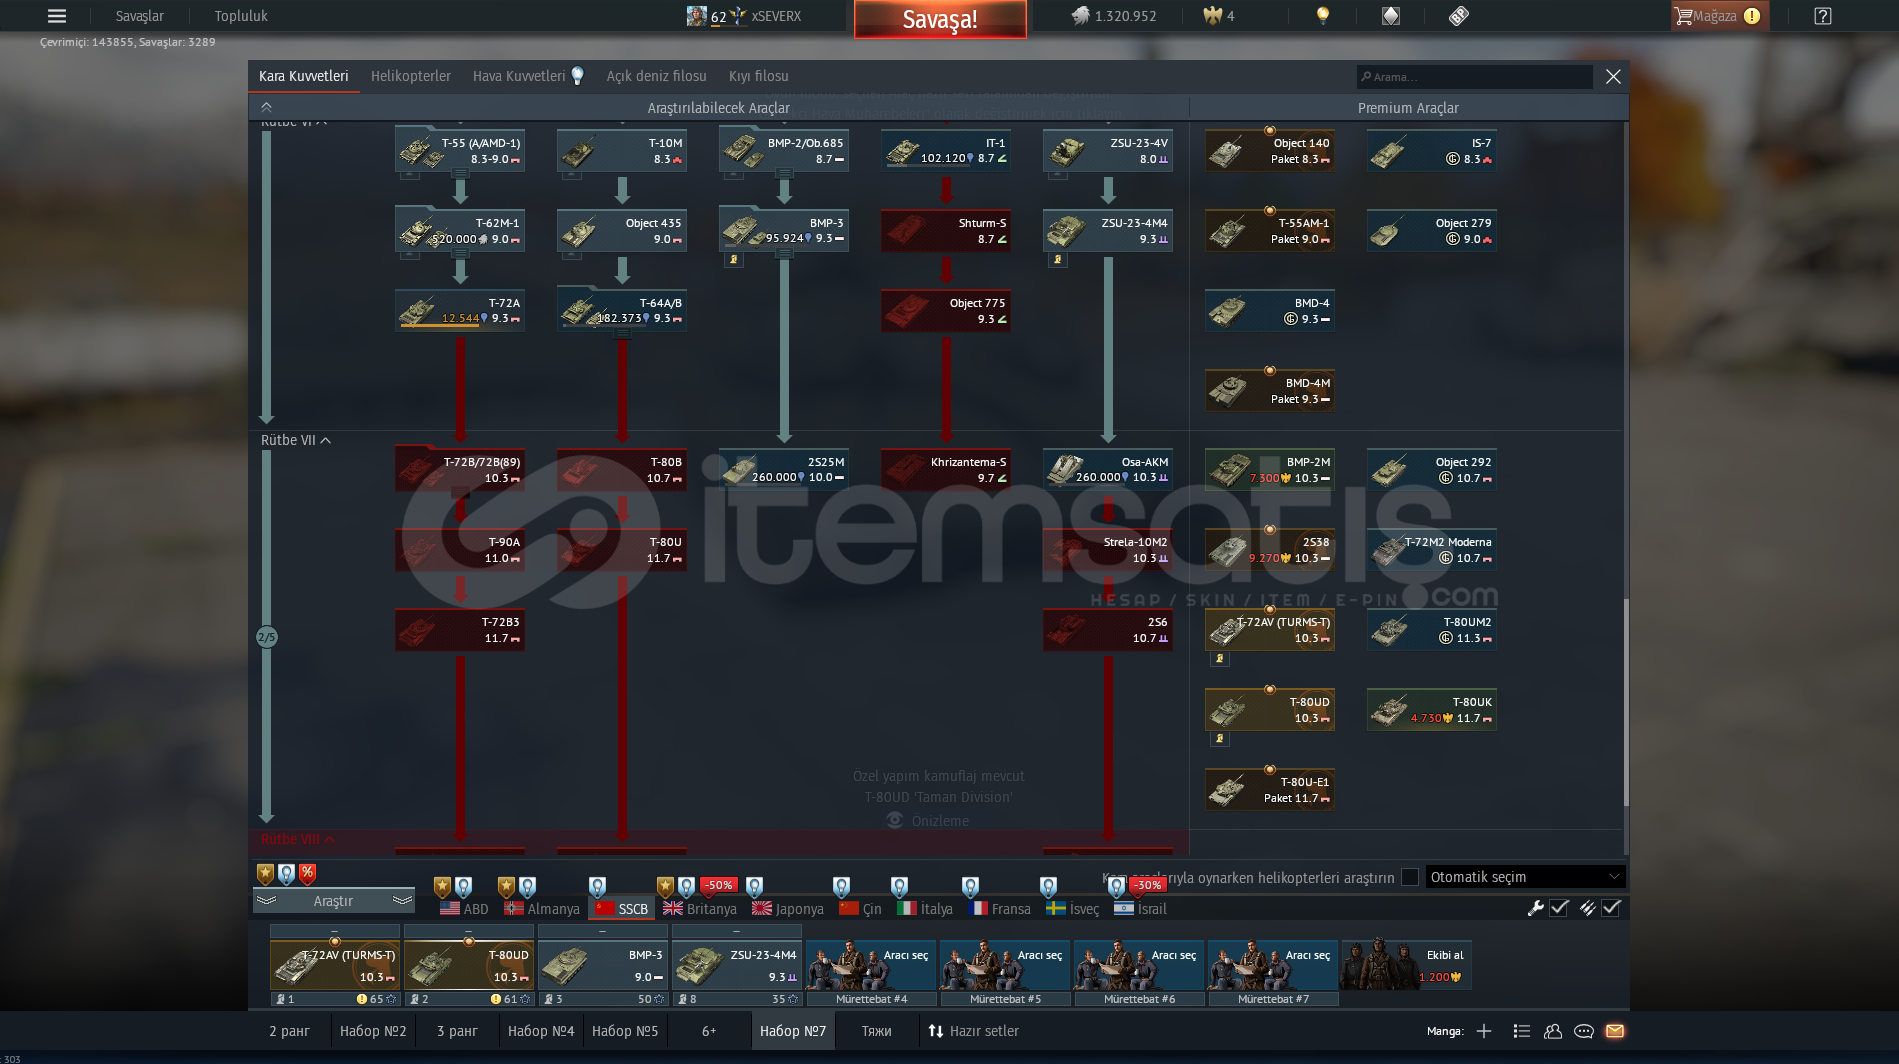1899x1064 pixels.
Task: Click the plus icon next to Manga
Action: click(1484, 1031)
